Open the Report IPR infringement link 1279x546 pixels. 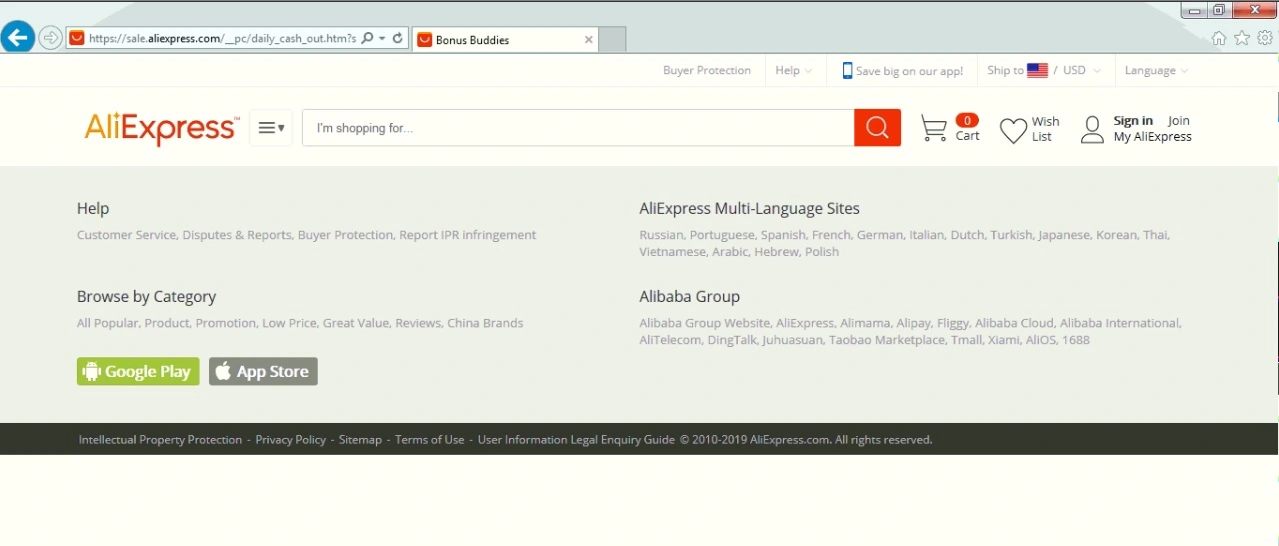click(468, 235)
